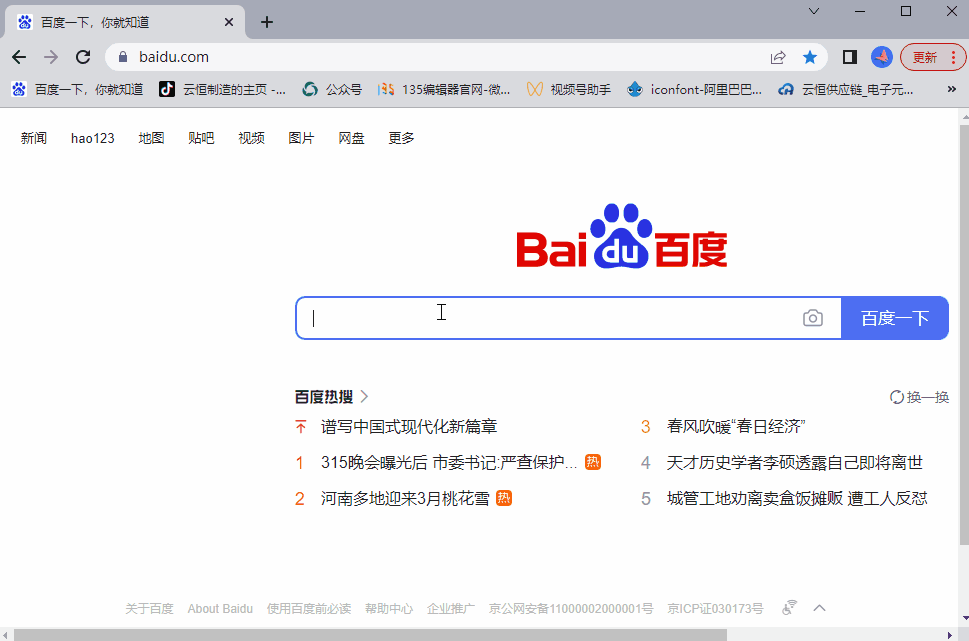Click the 换一换 refresh hot searches
The height and width of the screenshot is (641, 969).
(919, 397)
